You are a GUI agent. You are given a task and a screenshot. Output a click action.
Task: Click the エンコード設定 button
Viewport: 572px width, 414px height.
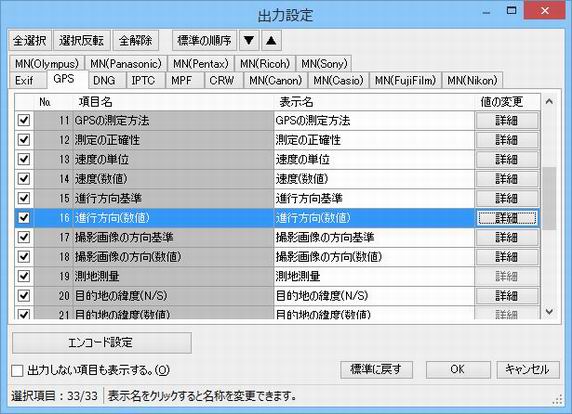point(102,343)
